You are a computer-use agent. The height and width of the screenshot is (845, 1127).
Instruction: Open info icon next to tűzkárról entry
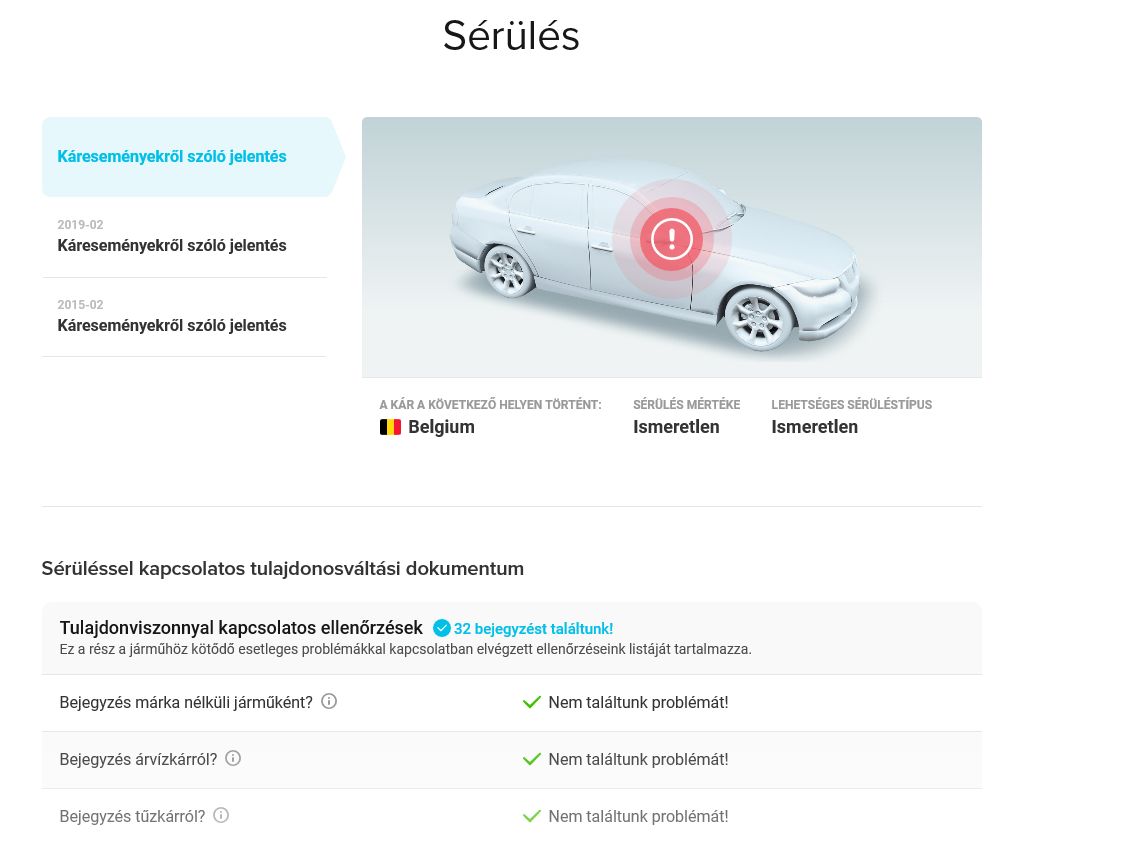pos(221,816)
